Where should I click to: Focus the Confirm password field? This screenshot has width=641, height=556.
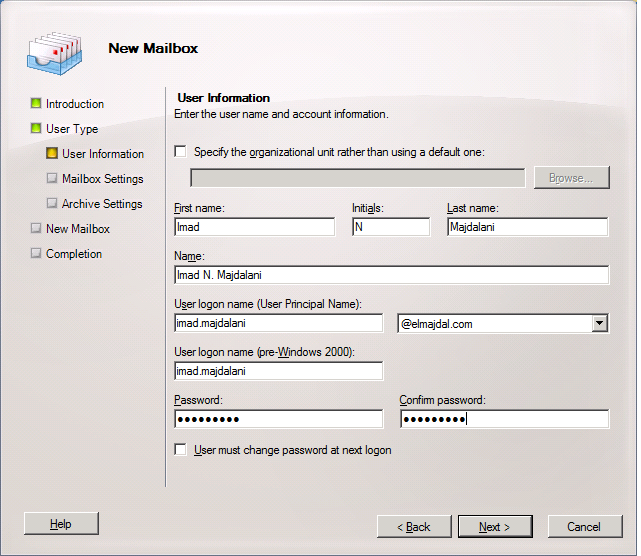pos(503,419)
